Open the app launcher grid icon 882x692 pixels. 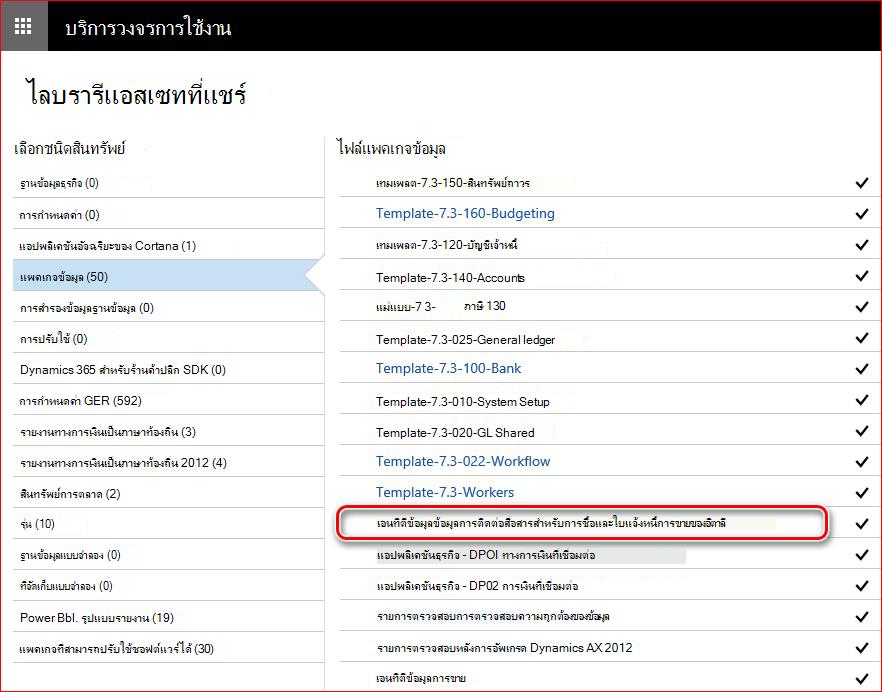pos(23,26)
